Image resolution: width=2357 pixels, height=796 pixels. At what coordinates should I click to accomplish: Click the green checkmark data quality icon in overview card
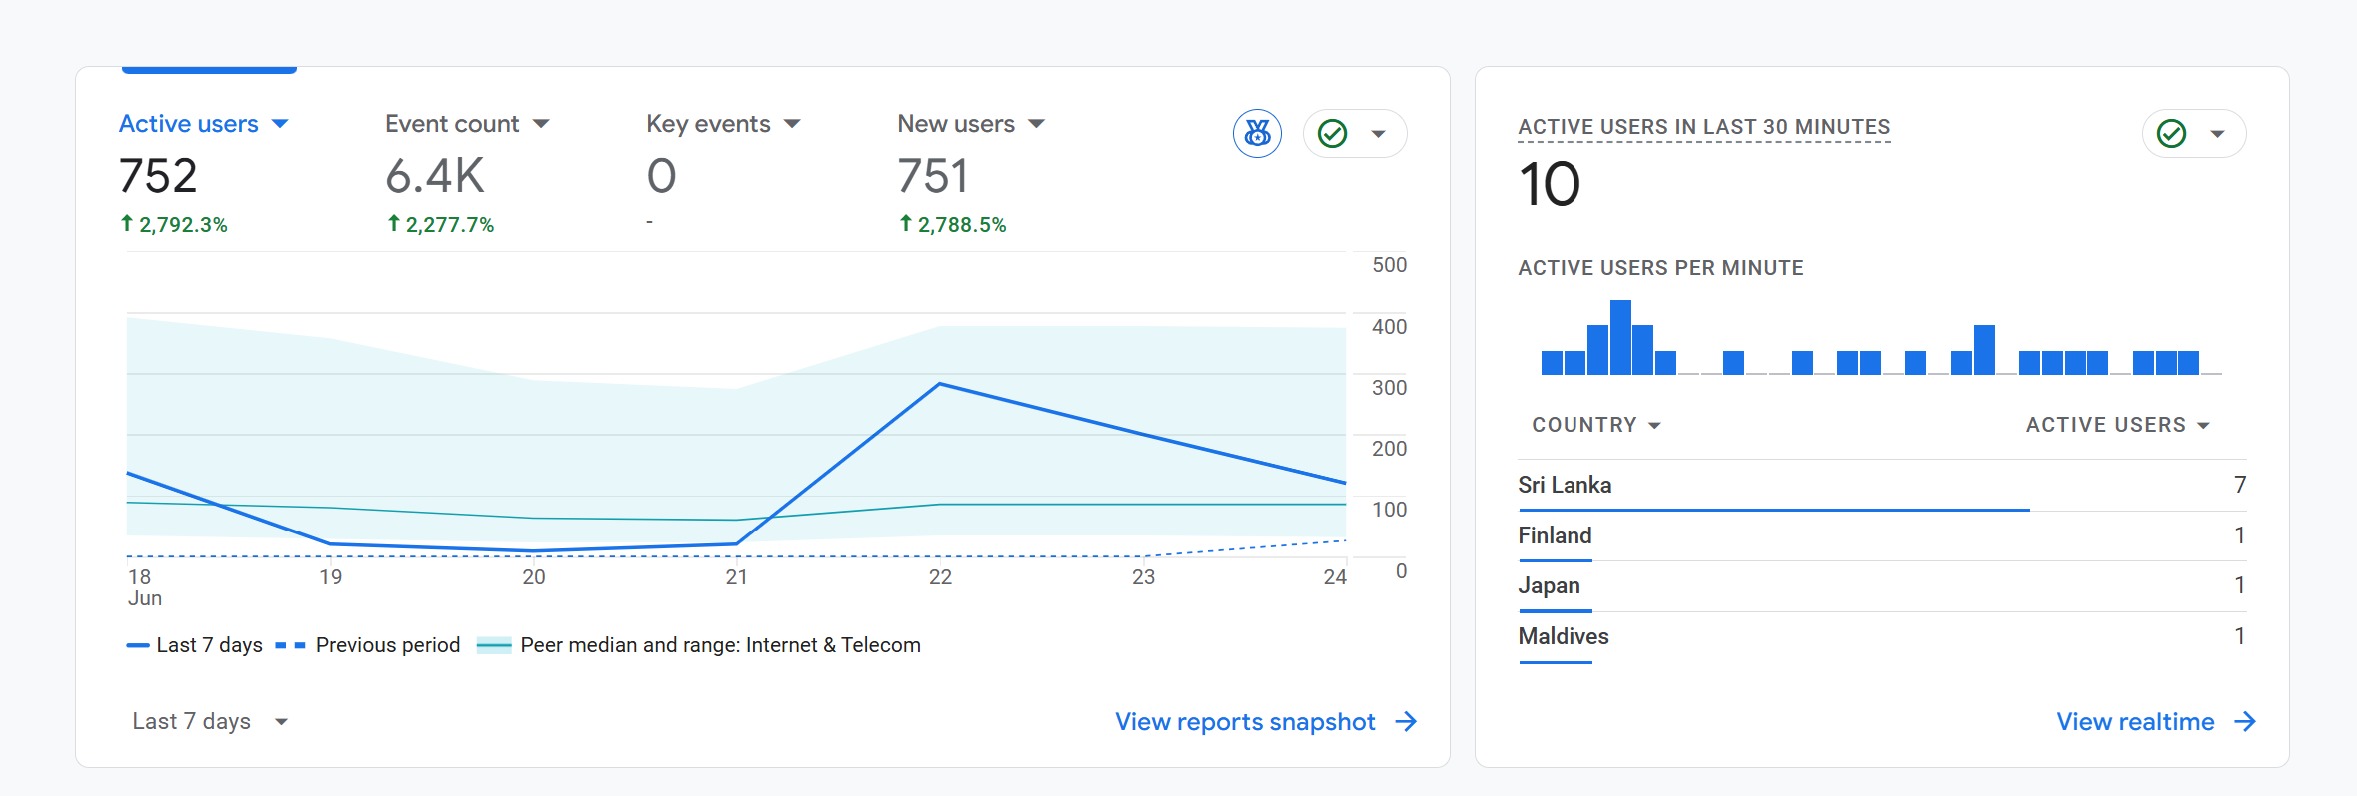[1332, 133]
